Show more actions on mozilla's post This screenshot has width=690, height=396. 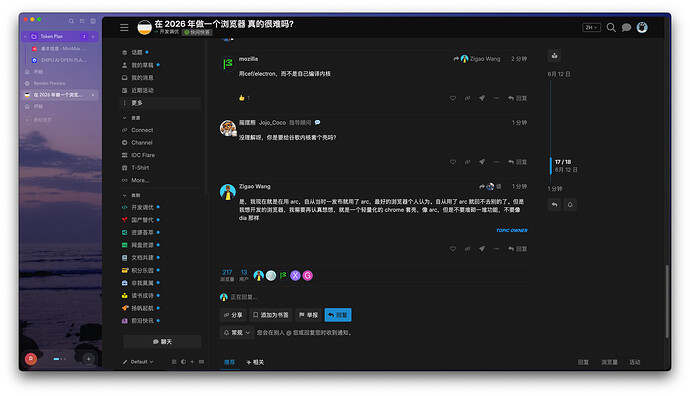coord(496,98)
